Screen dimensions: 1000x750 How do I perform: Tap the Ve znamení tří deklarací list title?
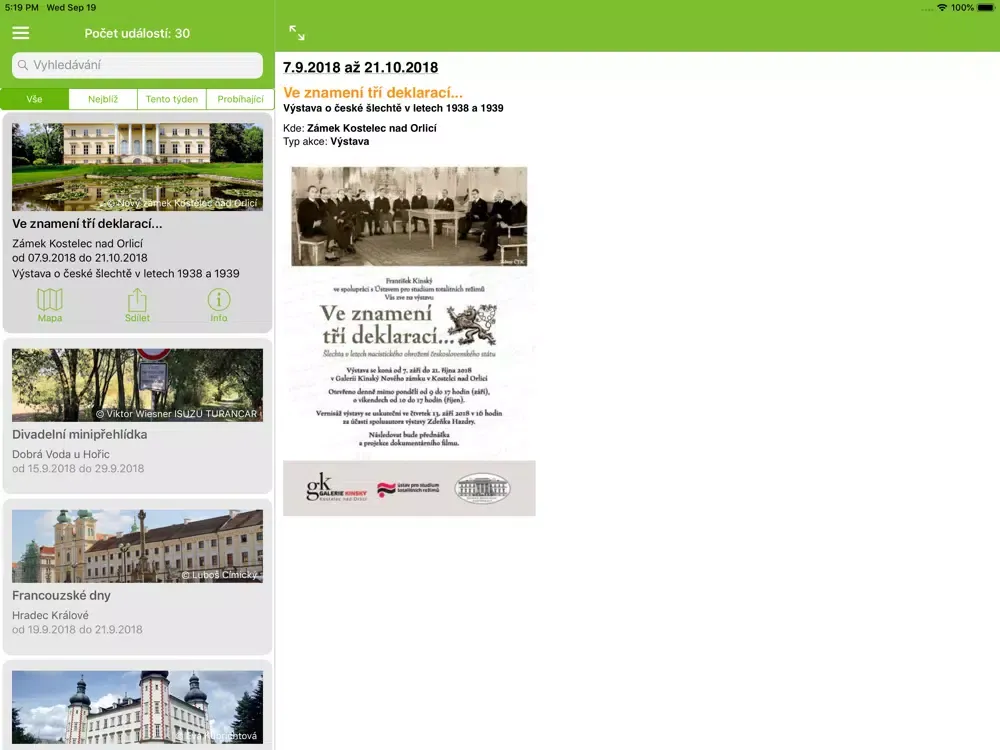click(x=87, y=224)
